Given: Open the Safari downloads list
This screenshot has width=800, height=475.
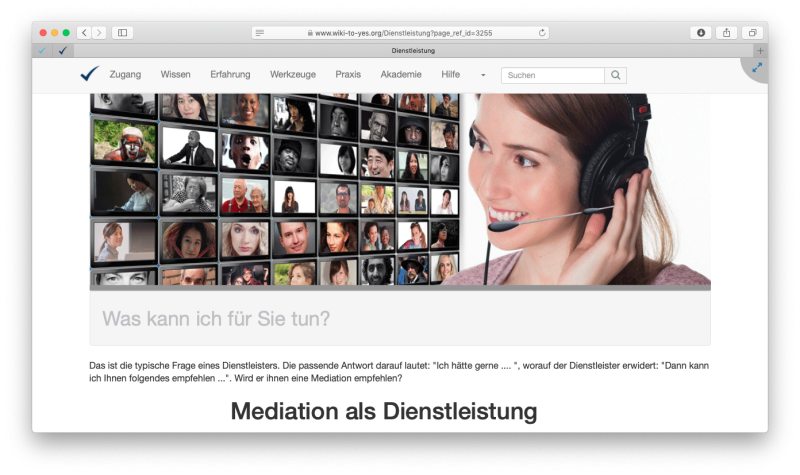Looking at the screenshot, I should tap(700, 33).
